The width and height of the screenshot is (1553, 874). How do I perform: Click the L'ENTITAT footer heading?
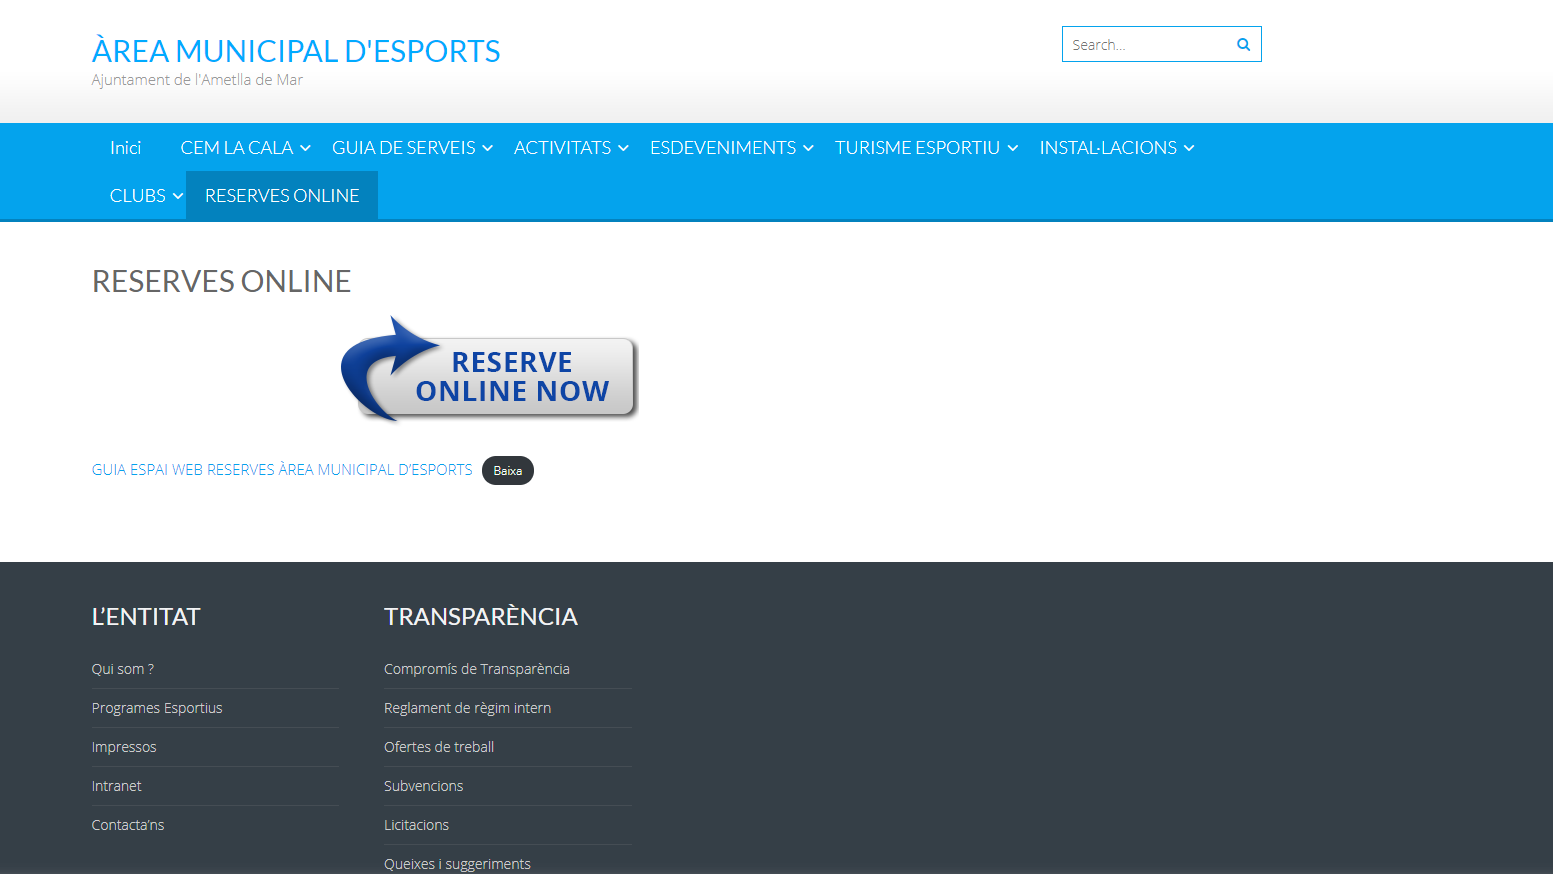tap(146, 617)
